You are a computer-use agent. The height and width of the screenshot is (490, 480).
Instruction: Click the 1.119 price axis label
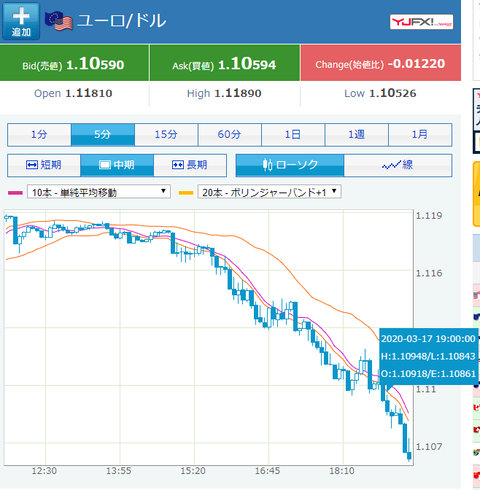429,216
